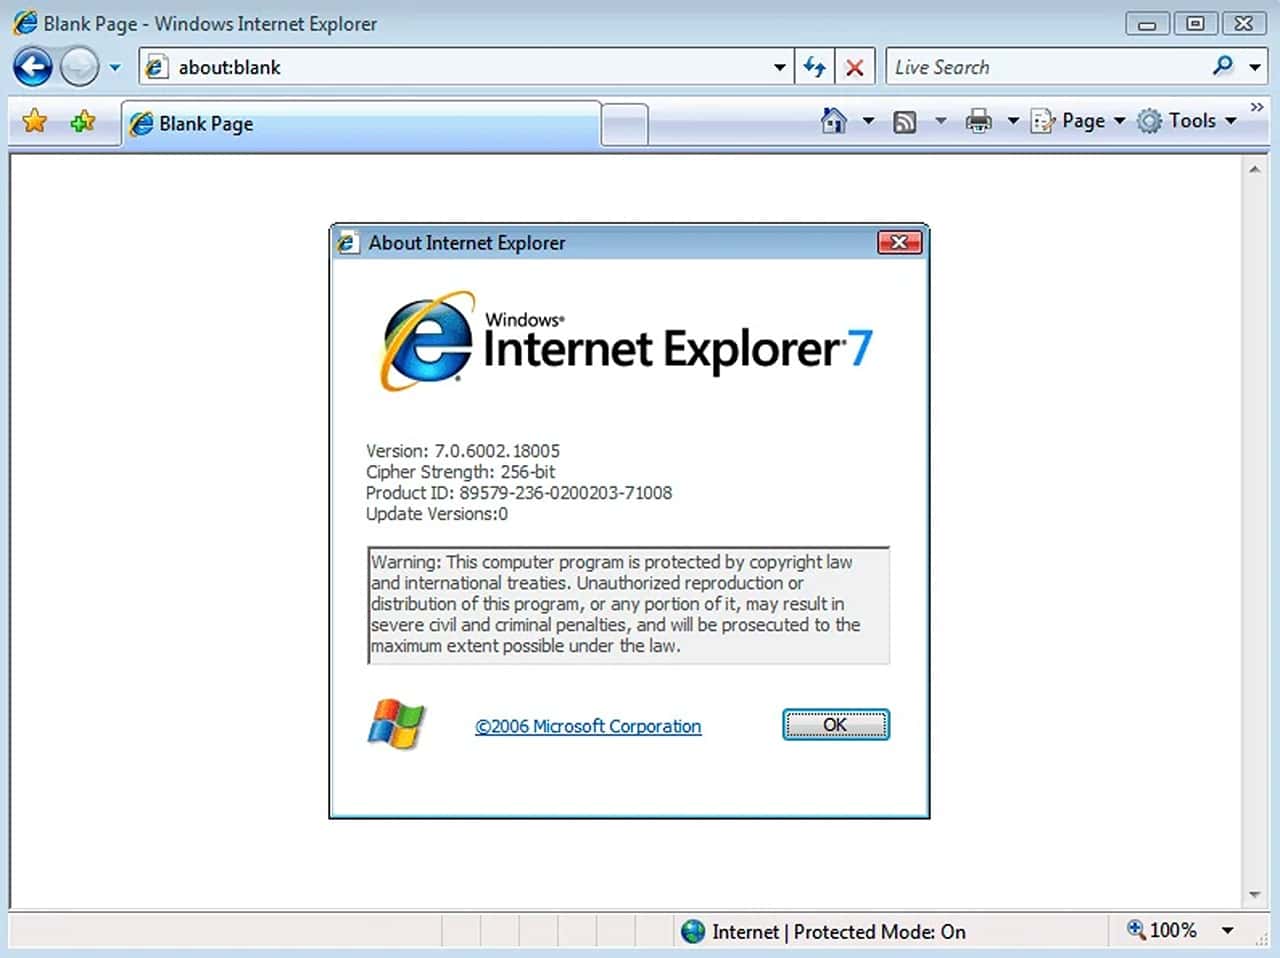
Task: Click the Live Search magnifier icon
Action: 1222,67
